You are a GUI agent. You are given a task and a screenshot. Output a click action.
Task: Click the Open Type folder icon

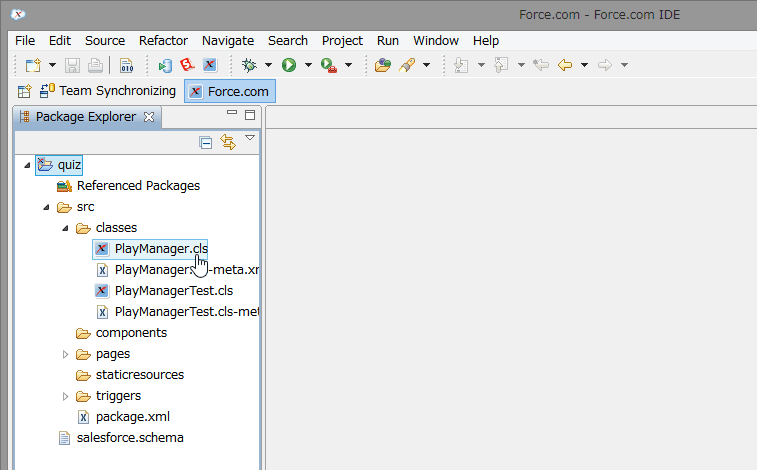point(383,65)
